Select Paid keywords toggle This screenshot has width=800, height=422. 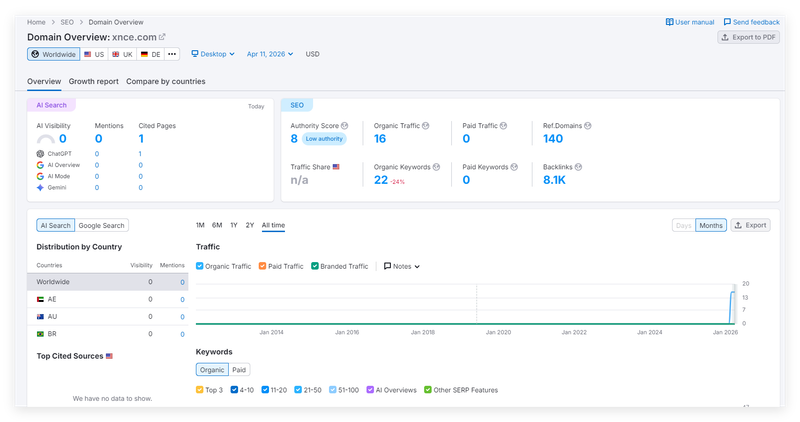[239, 369]
